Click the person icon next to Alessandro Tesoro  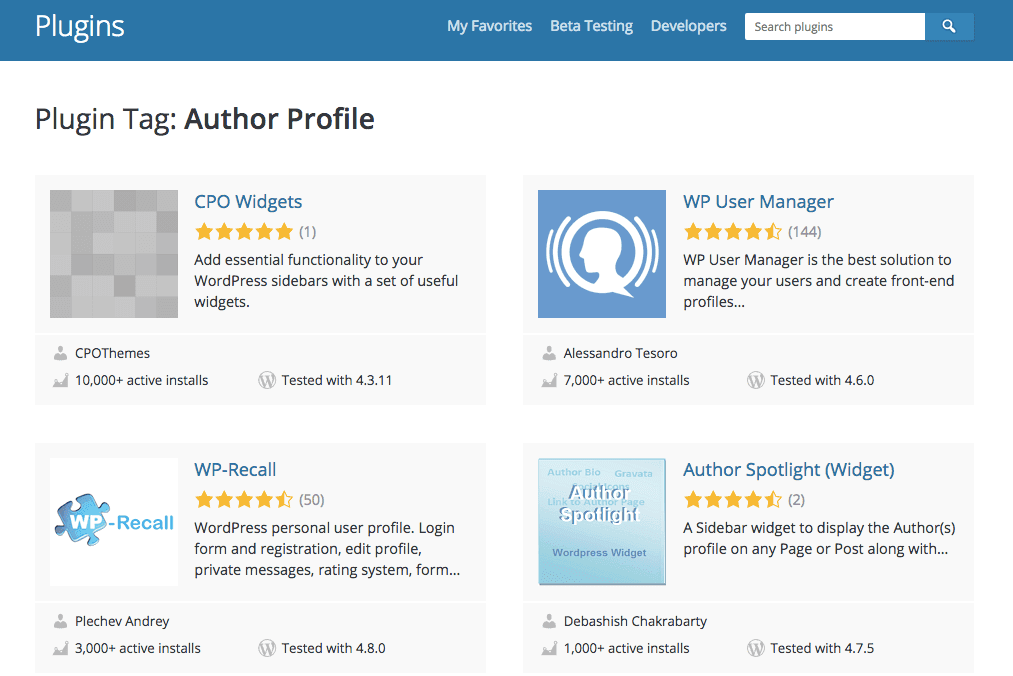[x=549, y=353]
